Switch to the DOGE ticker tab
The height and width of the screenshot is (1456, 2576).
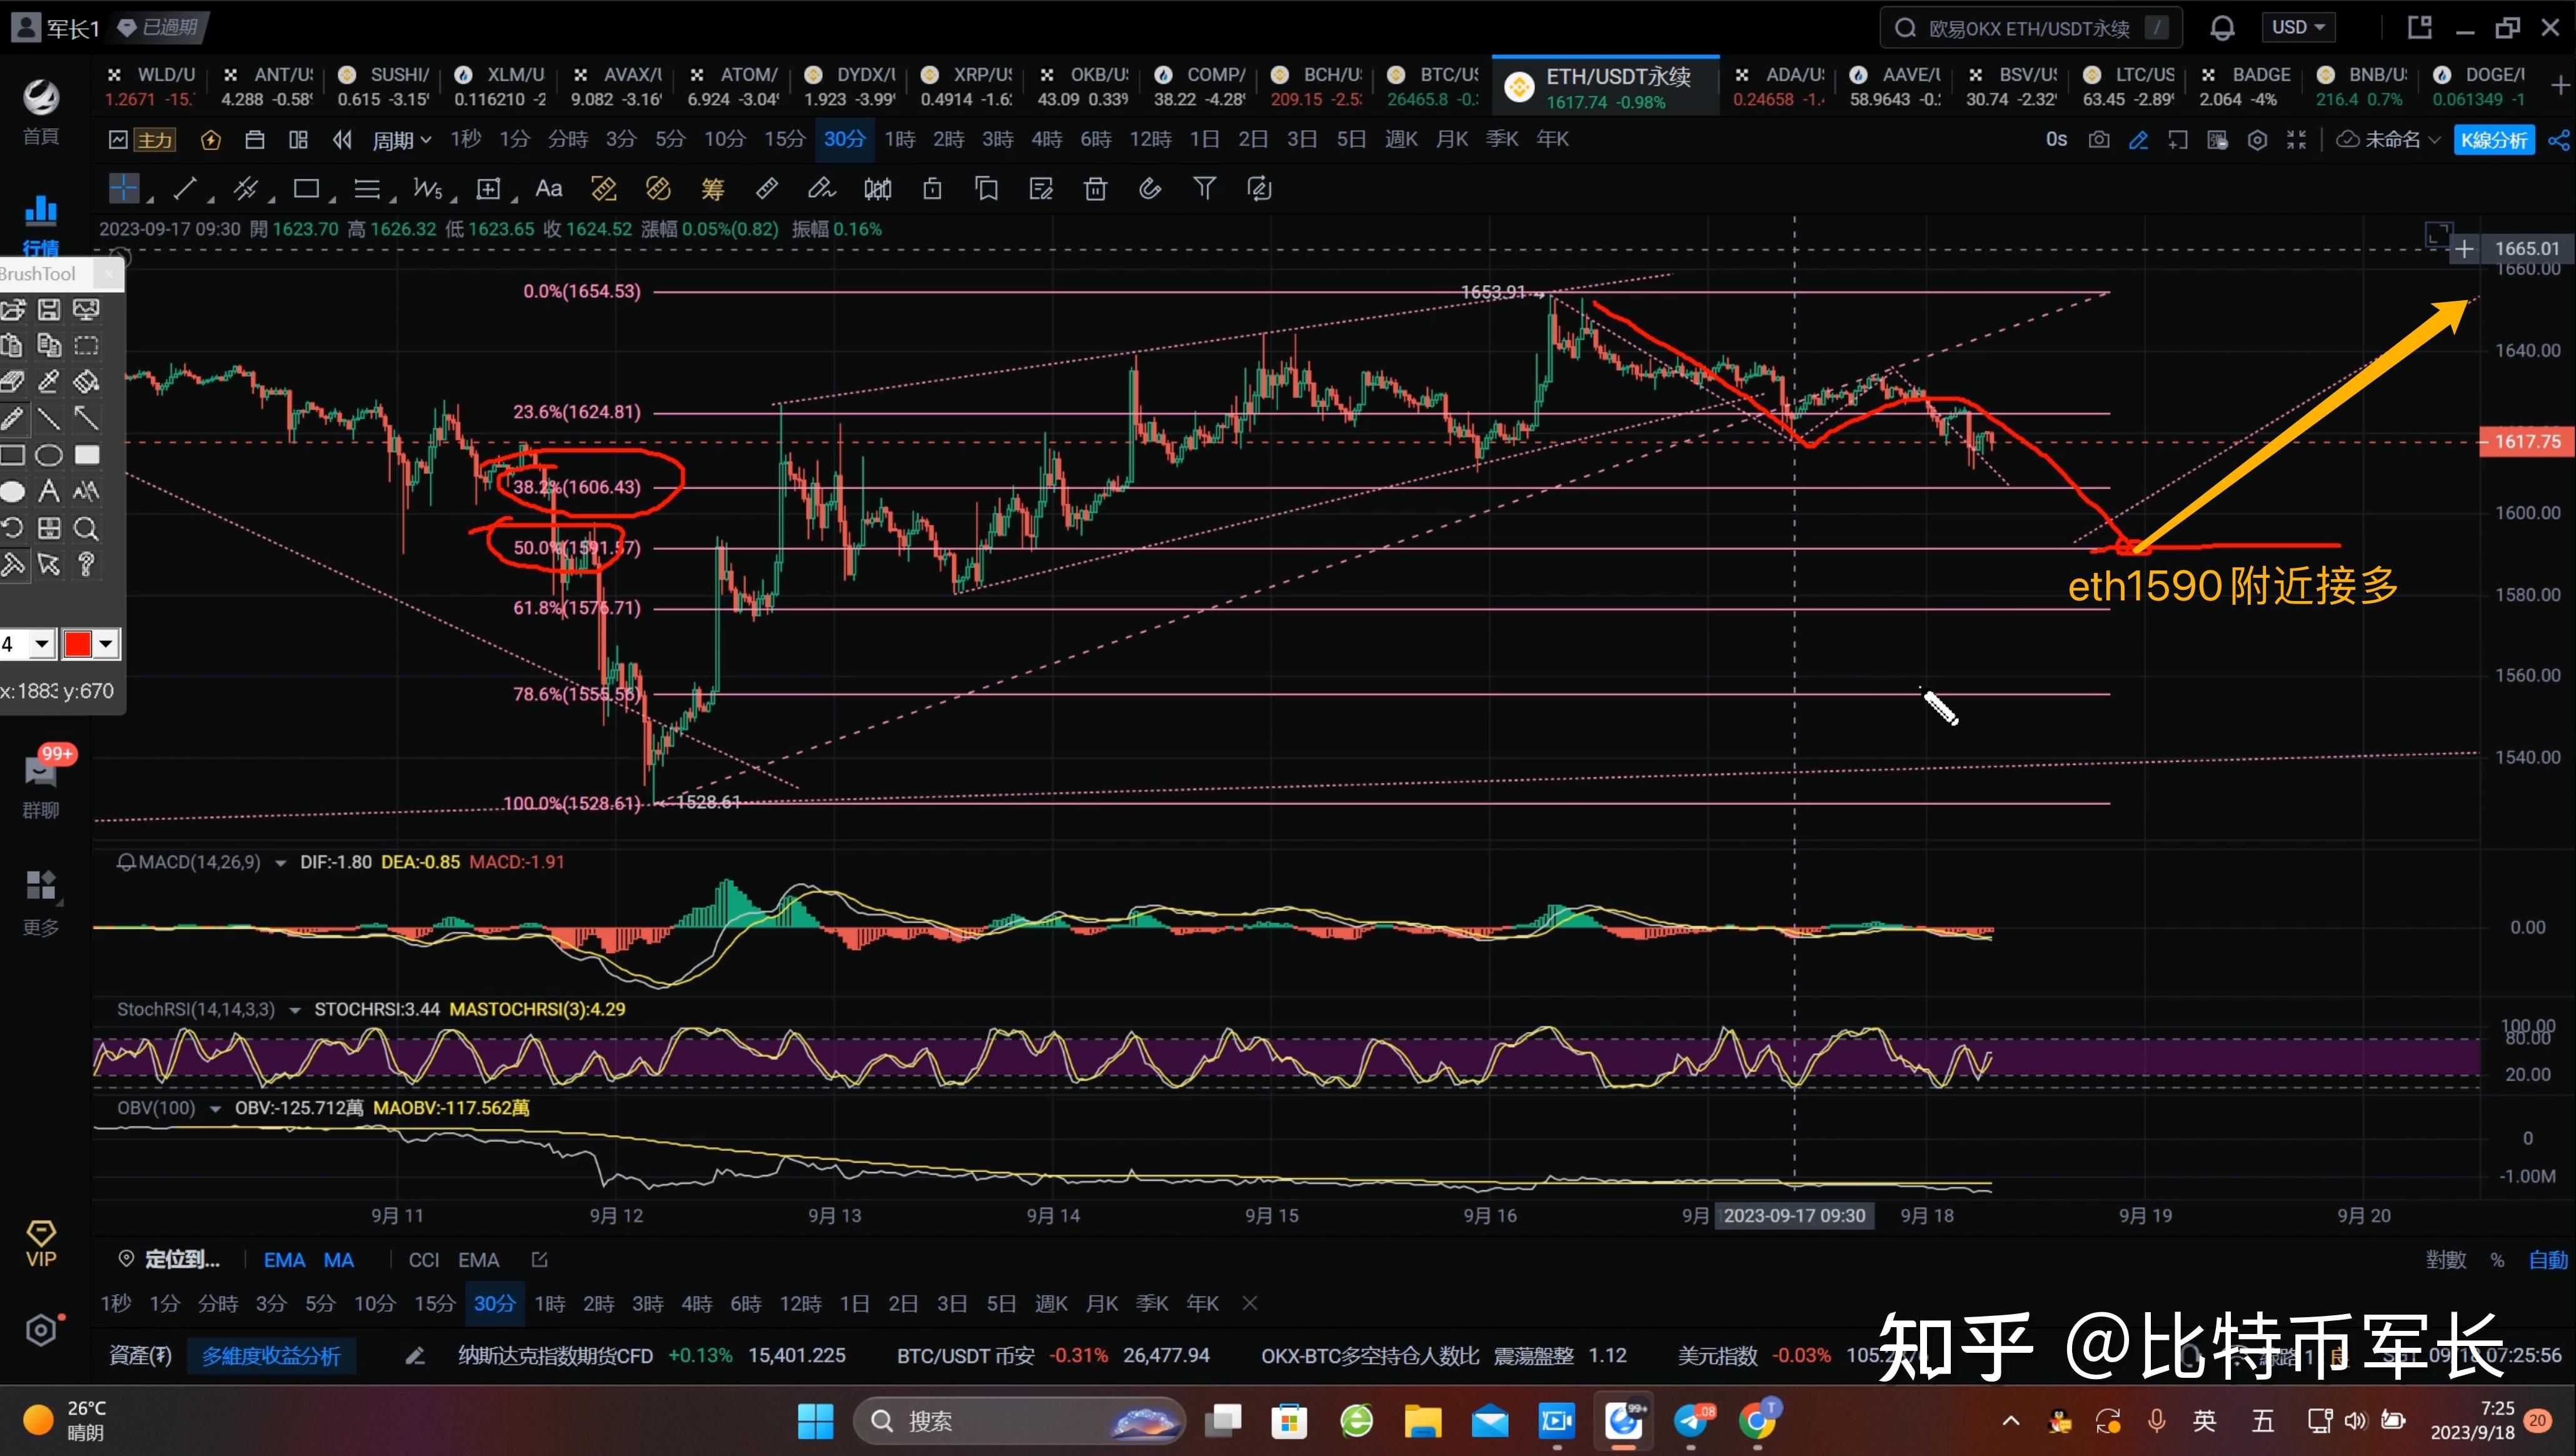click(x=2480, y=86)
